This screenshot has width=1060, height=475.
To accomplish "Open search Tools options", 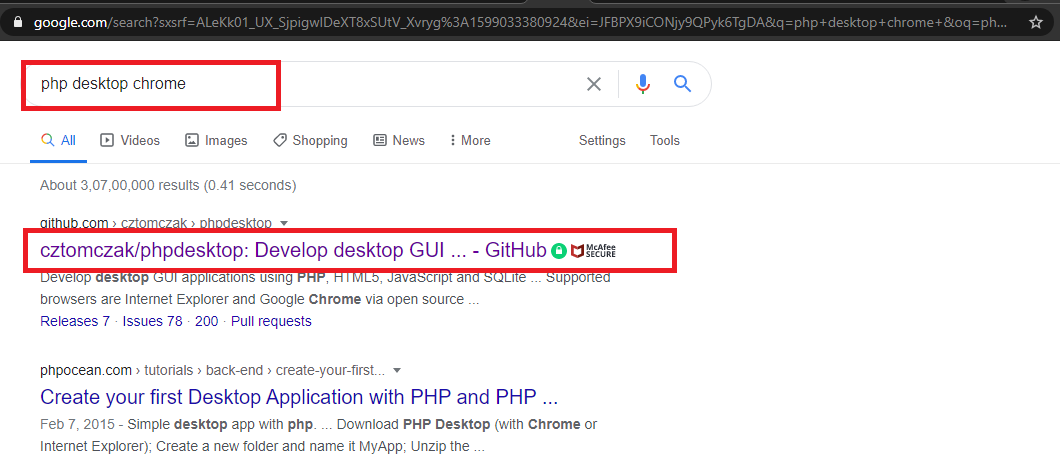I will click(665, 141).
